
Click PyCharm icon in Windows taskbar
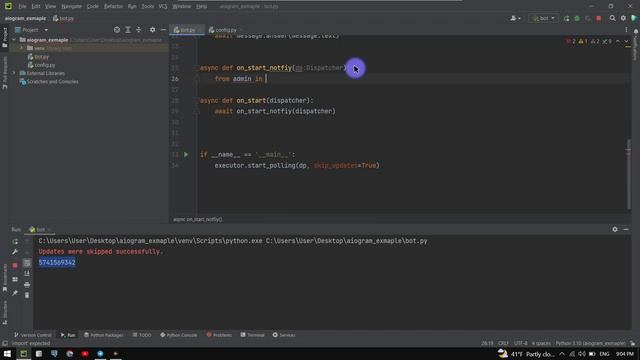(x=24, y=353)
